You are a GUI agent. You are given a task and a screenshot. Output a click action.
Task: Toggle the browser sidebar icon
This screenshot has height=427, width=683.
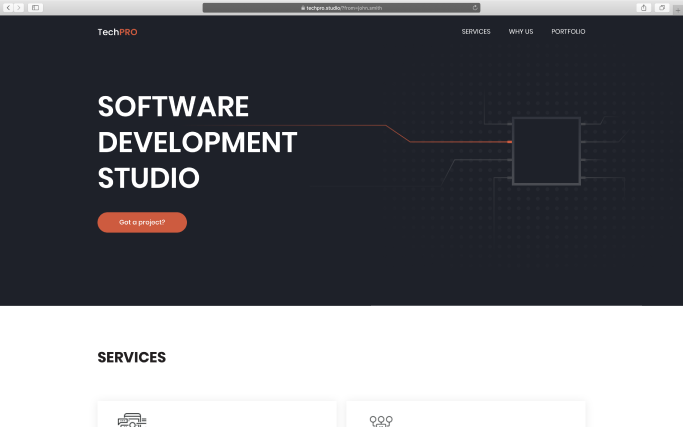36,7
